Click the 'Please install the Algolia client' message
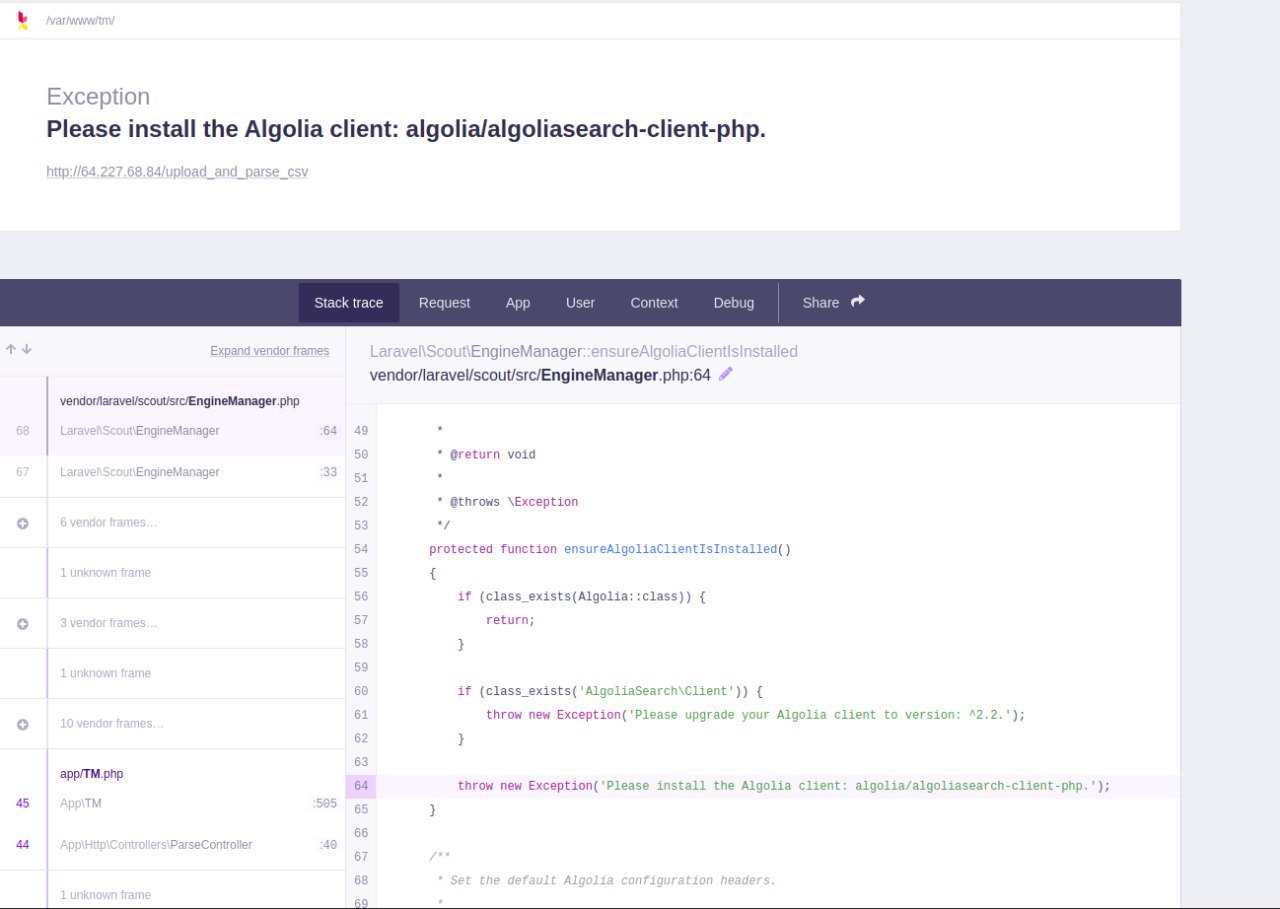Screen dimensions: 1280x909 pyautogui.click(x=406, y=129)
